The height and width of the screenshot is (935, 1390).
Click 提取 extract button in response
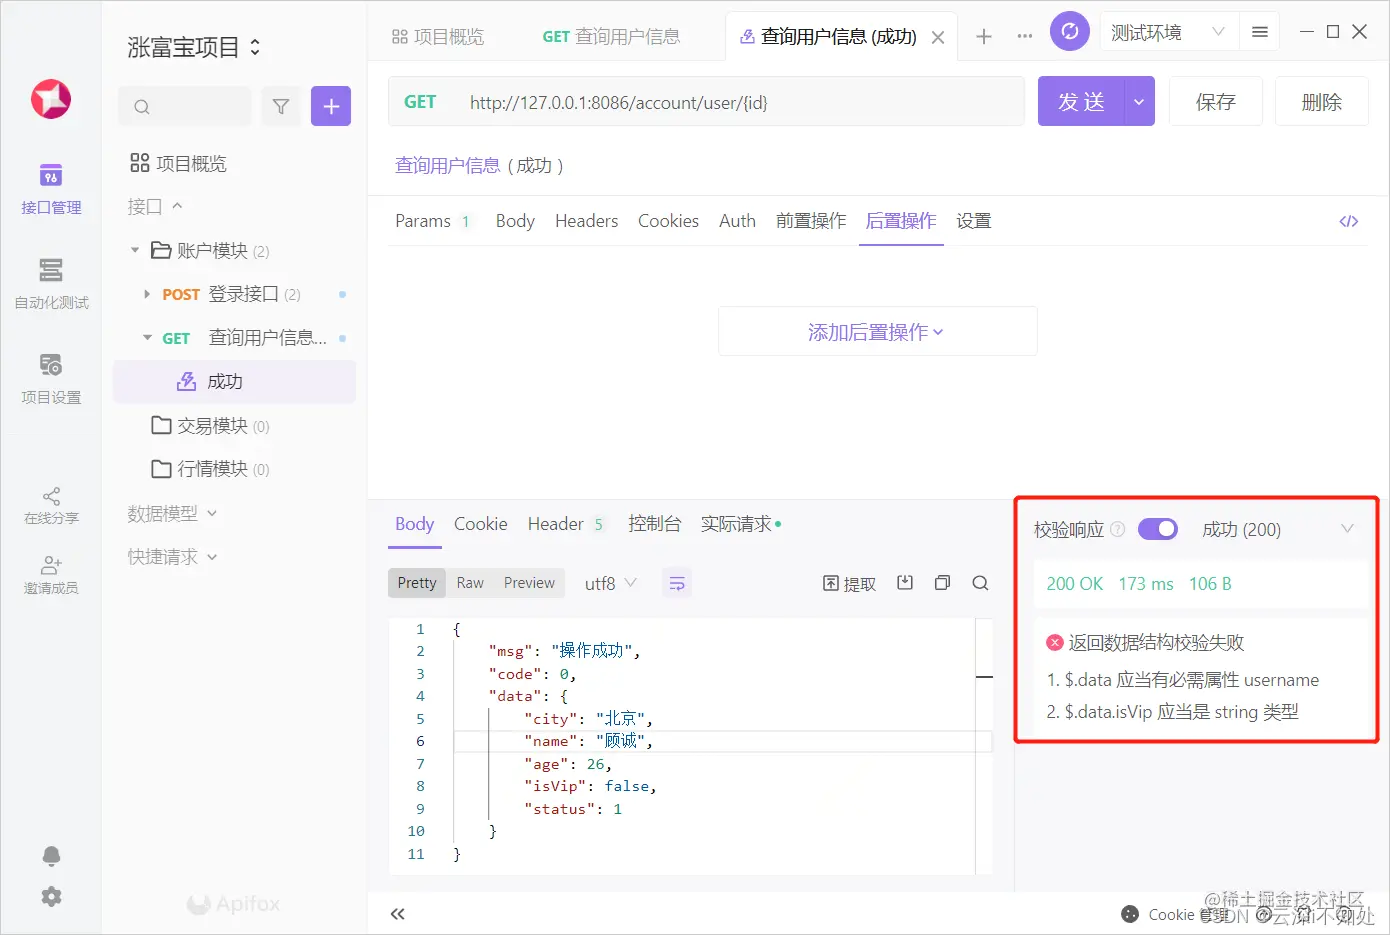click(849, 583)
